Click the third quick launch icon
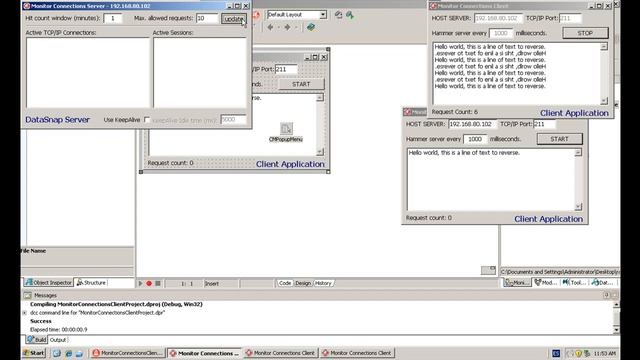The image size is (640, 360). (x=79, y=353)
